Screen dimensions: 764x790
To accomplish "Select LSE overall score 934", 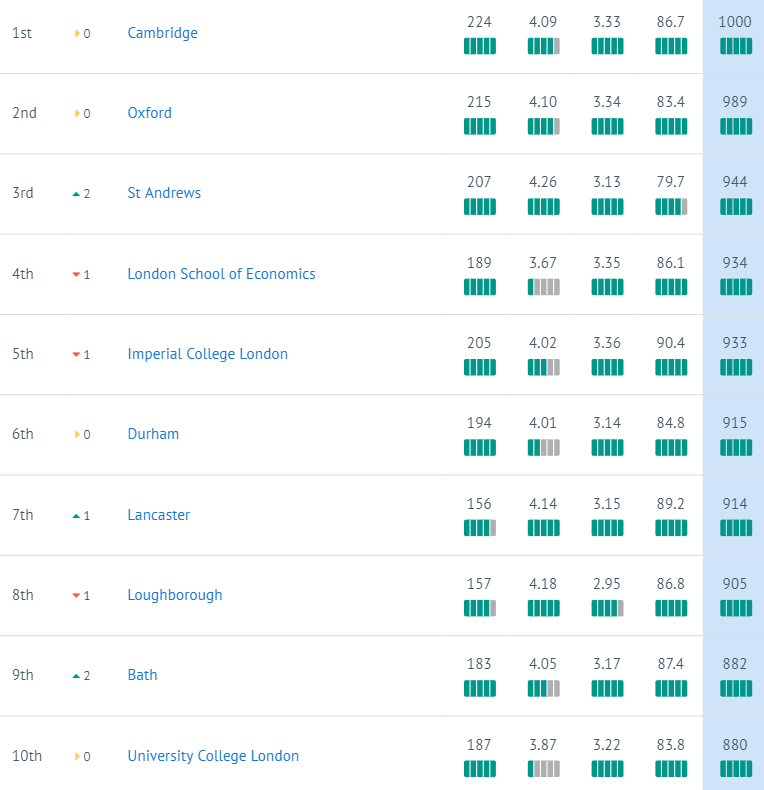I will click(x=735, y=262).
